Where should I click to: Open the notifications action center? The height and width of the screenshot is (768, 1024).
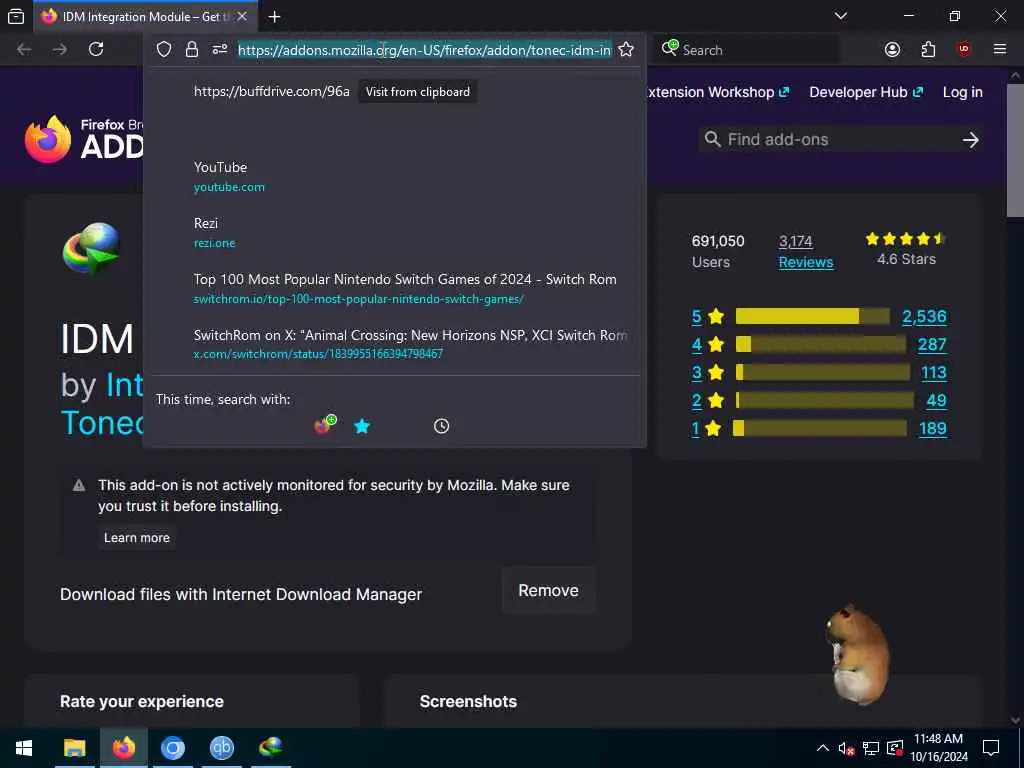click(991, 748)
